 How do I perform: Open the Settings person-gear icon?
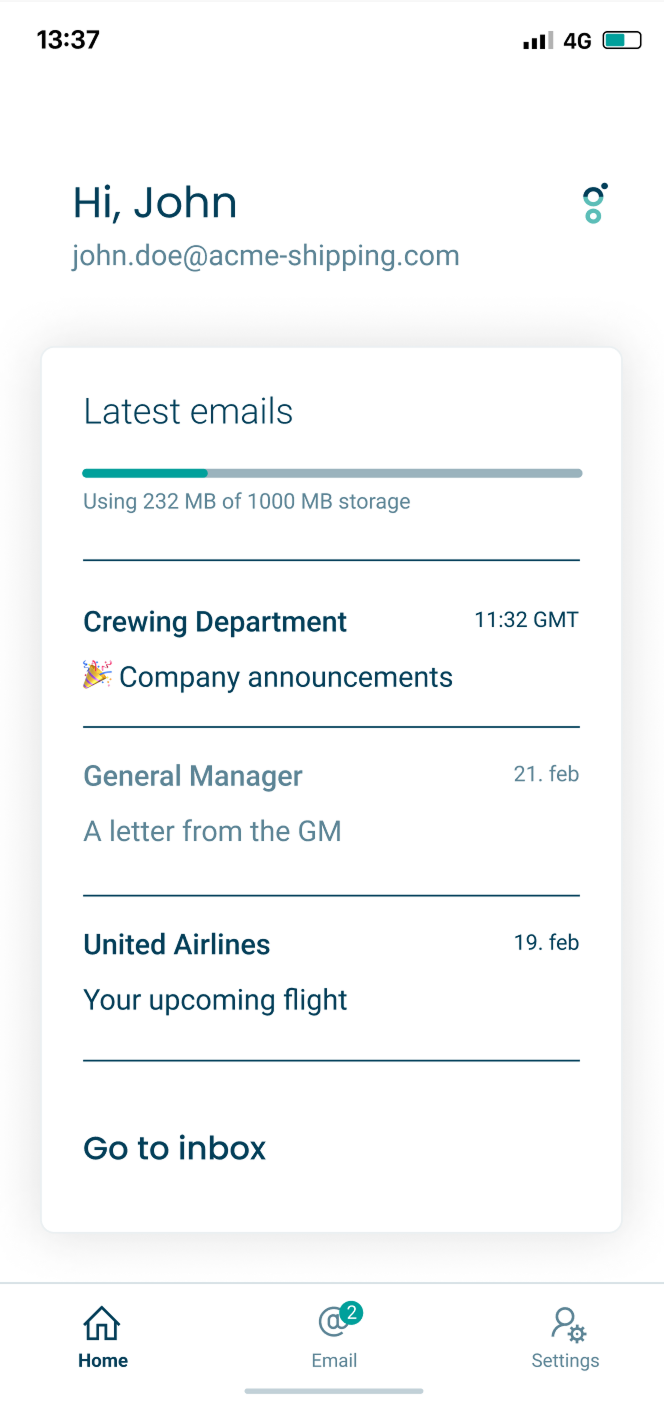[567, 1324]
